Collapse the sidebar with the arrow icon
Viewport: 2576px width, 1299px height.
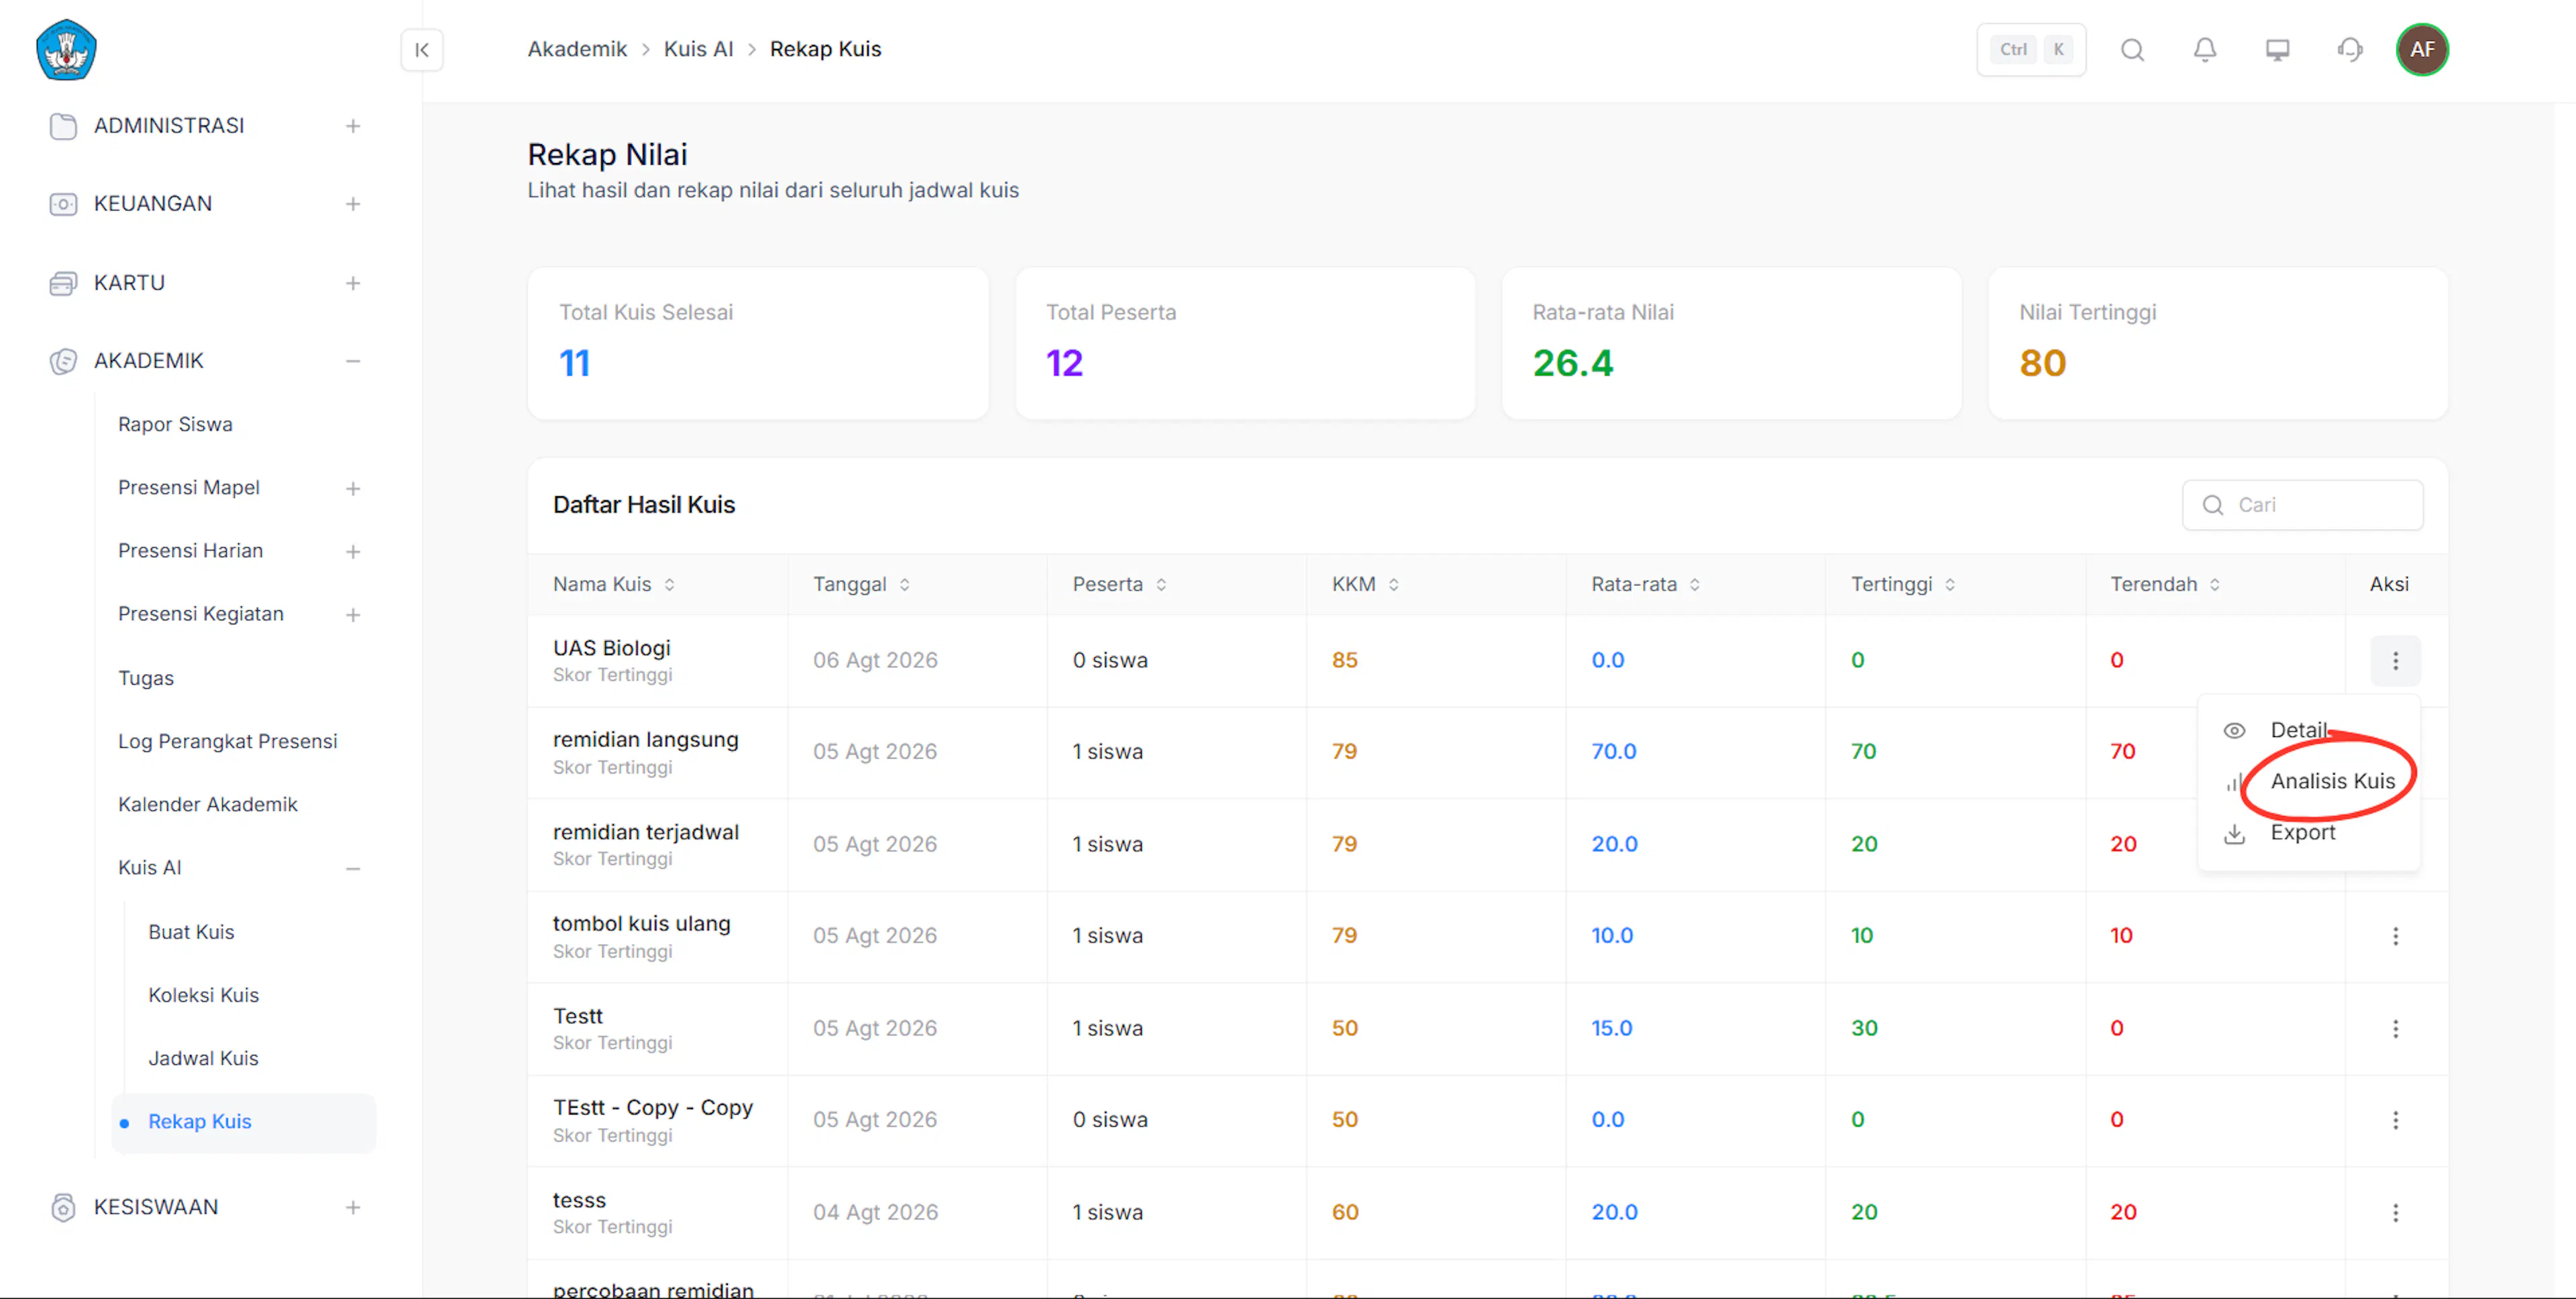coord(422,50)
